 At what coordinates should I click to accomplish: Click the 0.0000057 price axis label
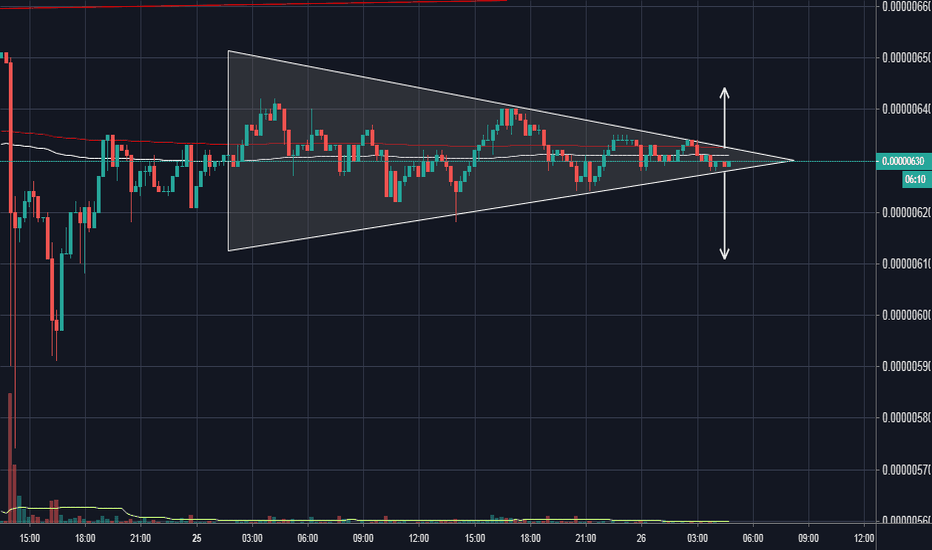tap(906, 470)
